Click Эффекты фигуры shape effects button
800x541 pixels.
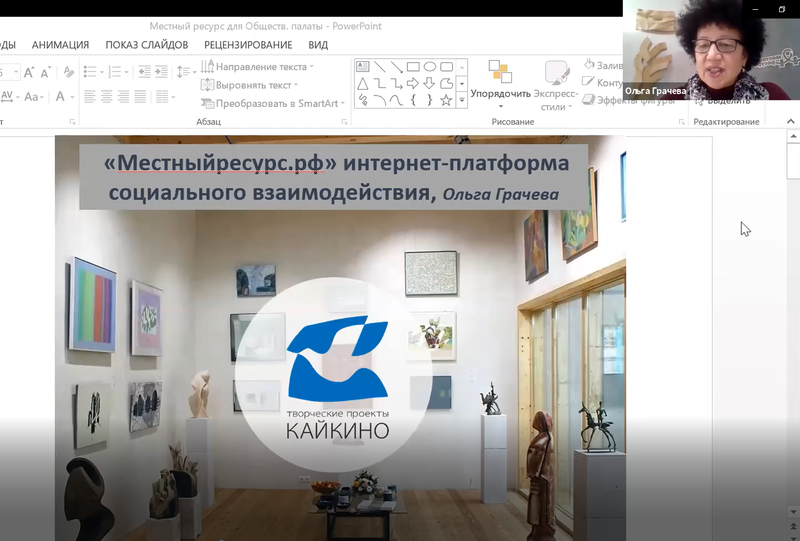pyautogui.click(x=603, y=101)
